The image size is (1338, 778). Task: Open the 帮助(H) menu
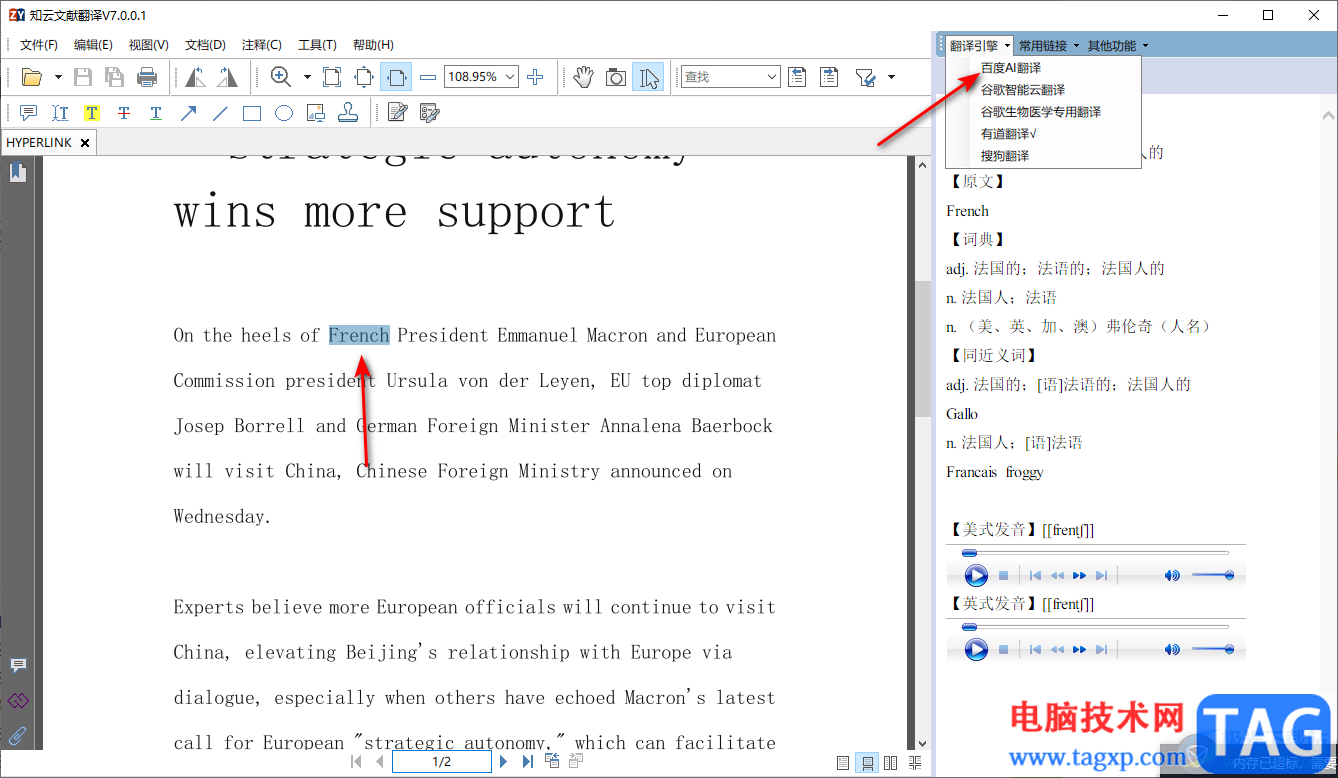pos(373,45)
